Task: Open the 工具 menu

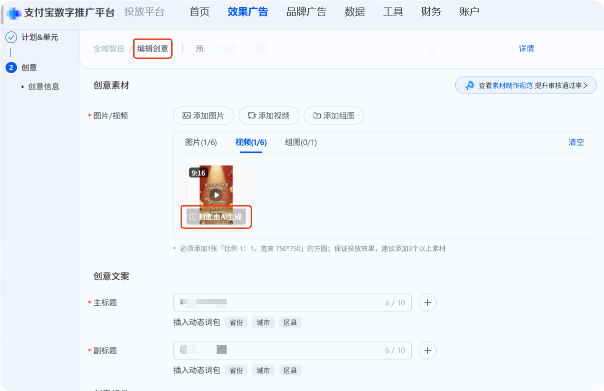Action: [x=393, y=12]
